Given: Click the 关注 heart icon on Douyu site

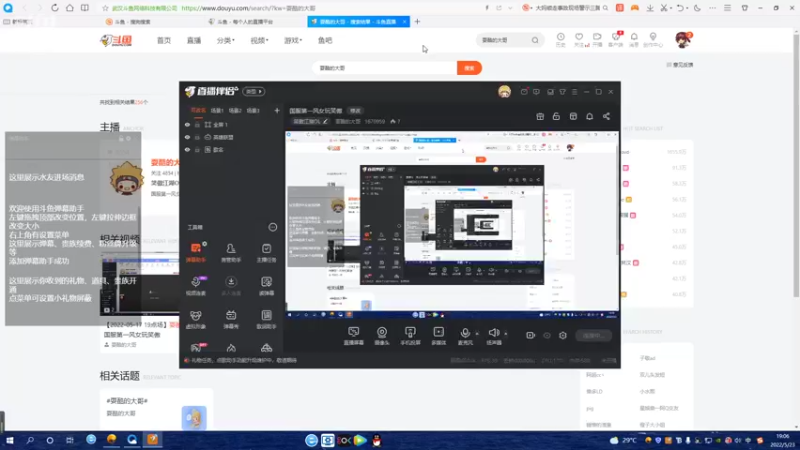Looking at the screenshot, I should [x=579, y=40].
